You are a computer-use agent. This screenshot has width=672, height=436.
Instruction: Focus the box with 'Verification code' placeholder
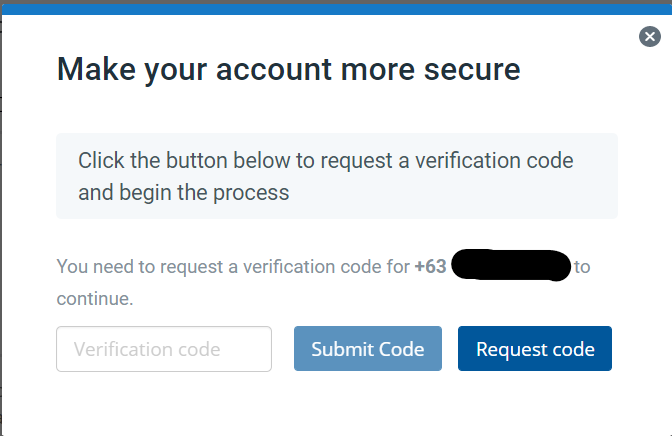(x=164, y=349)
